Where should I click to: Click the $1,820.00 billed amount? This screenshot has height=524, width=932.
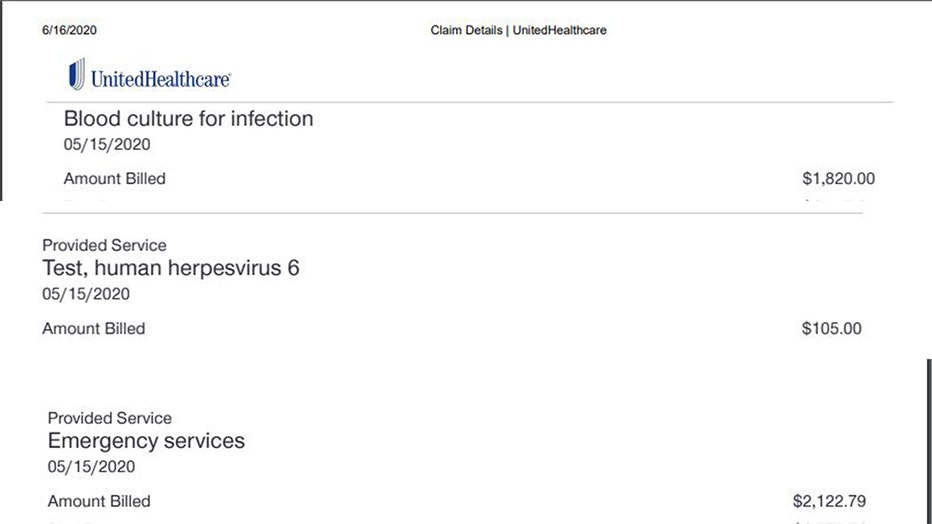tap(838, 179)
